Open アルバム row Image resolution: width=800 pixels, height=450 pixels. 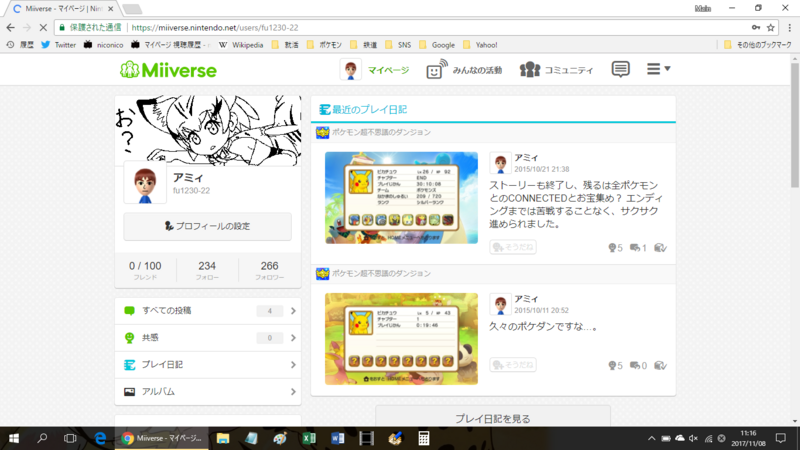tap(208, 392)
